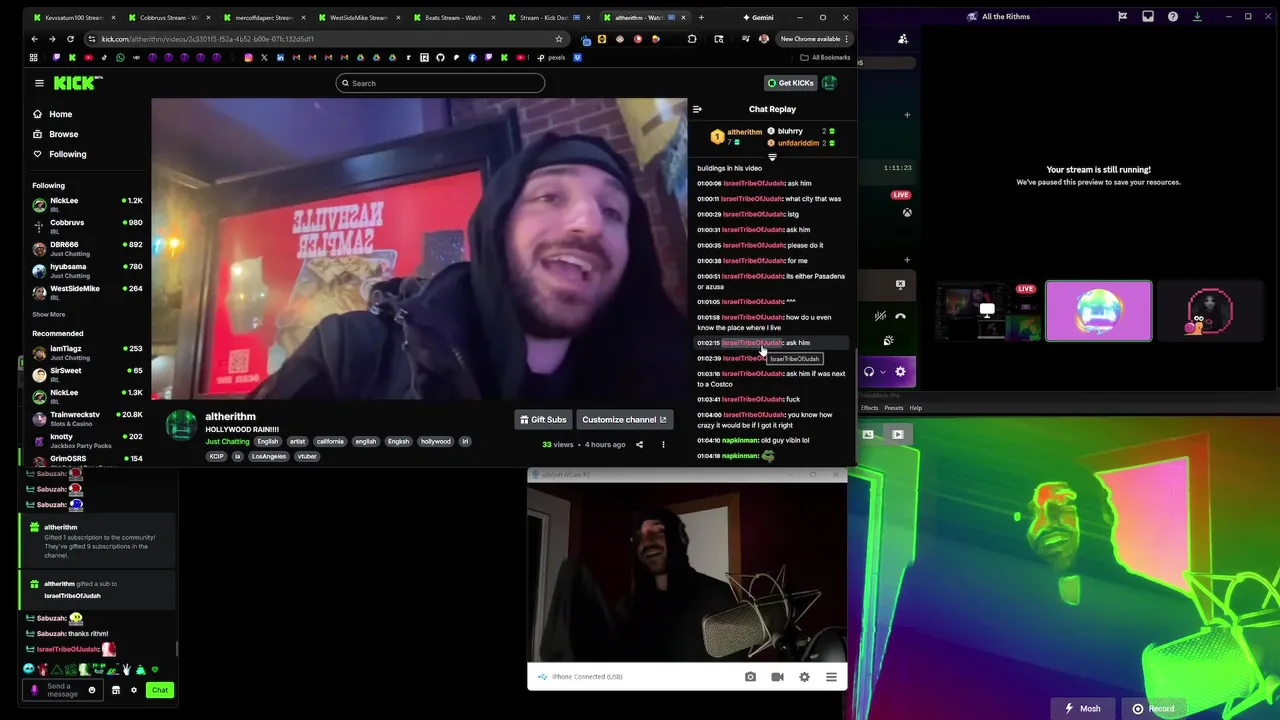Open All Bookmarks folder
Viewport: 1280px width, 720px height.
click(x=826, y=58)
